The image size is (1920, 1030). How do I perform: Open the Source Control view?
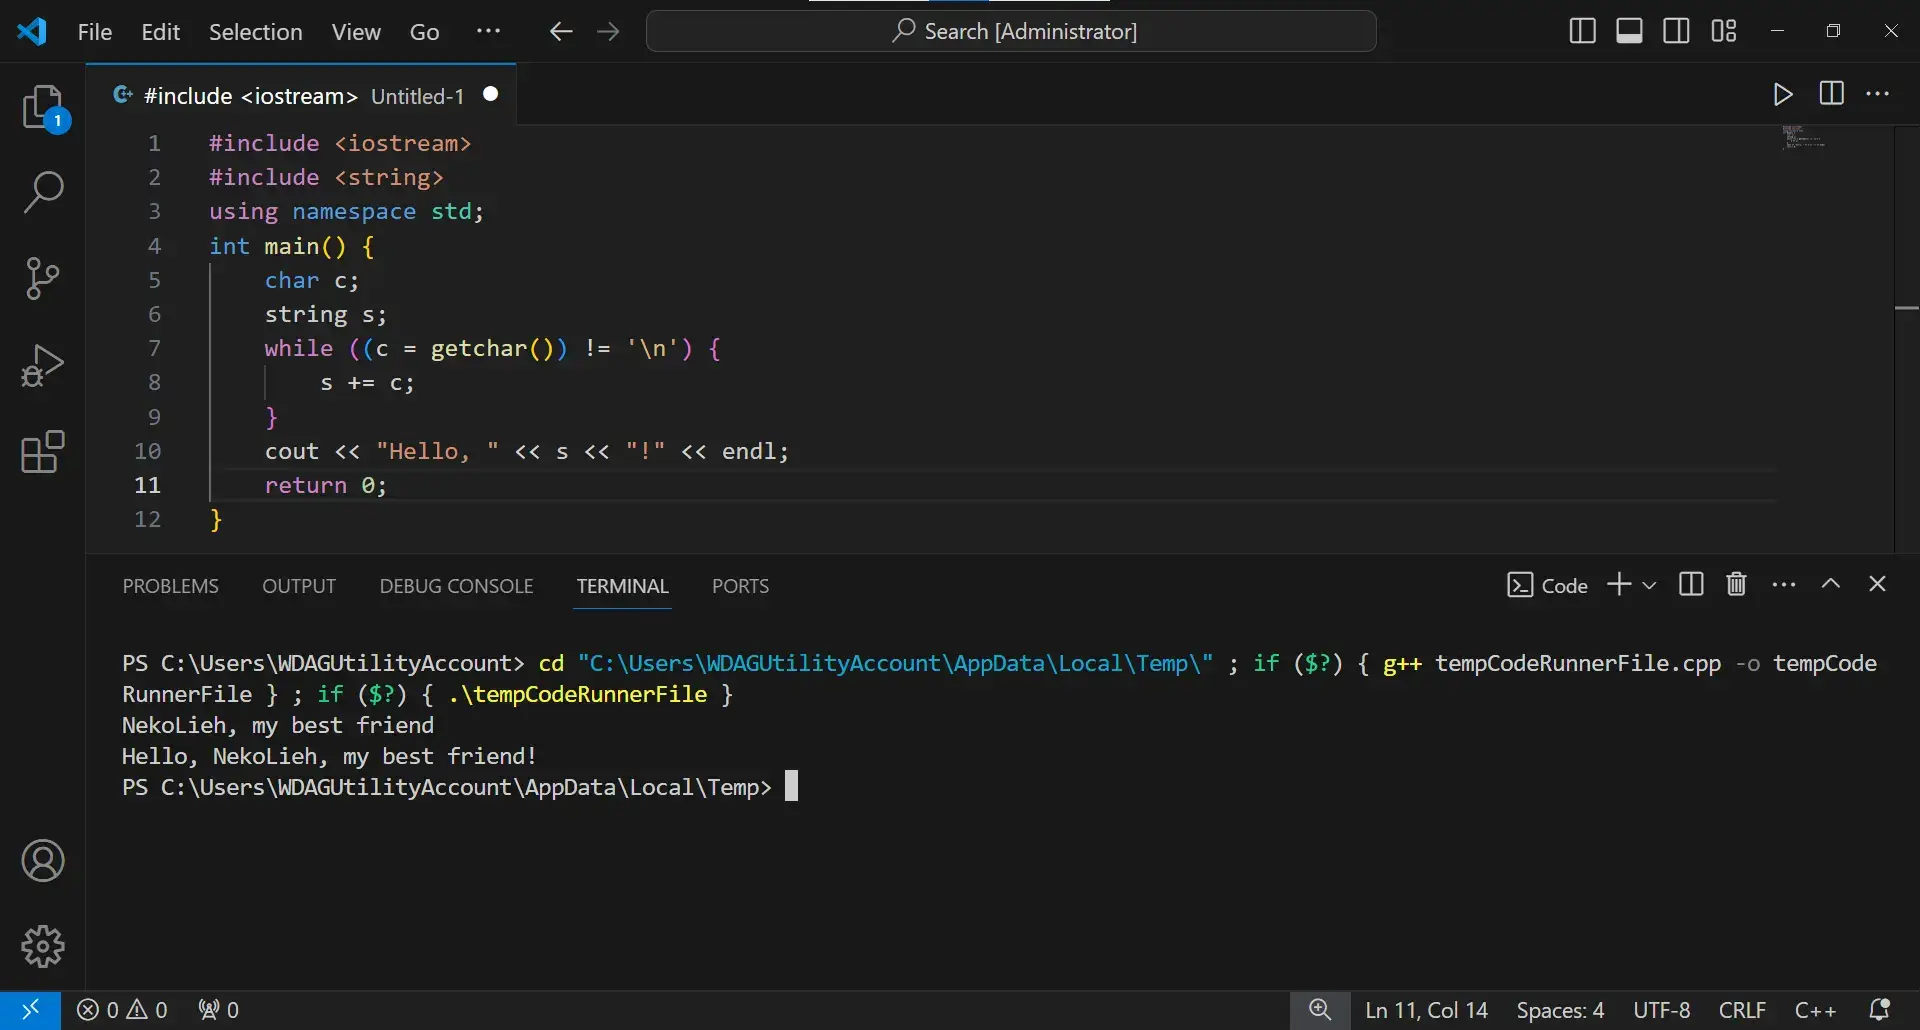tap(43, 278)
